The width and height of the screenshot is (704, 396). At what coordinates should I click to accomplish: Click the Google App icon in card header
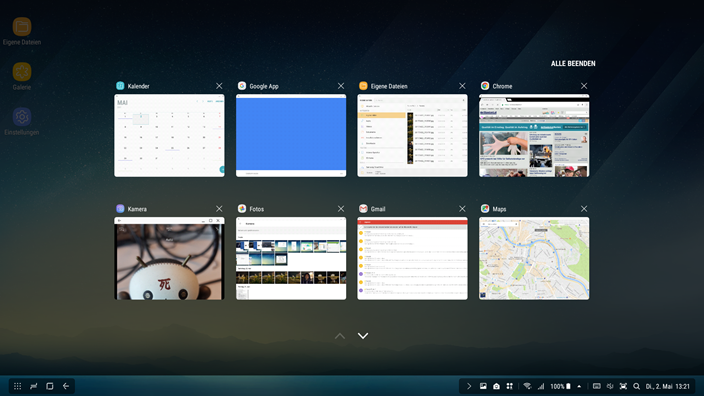pos(242,86)
